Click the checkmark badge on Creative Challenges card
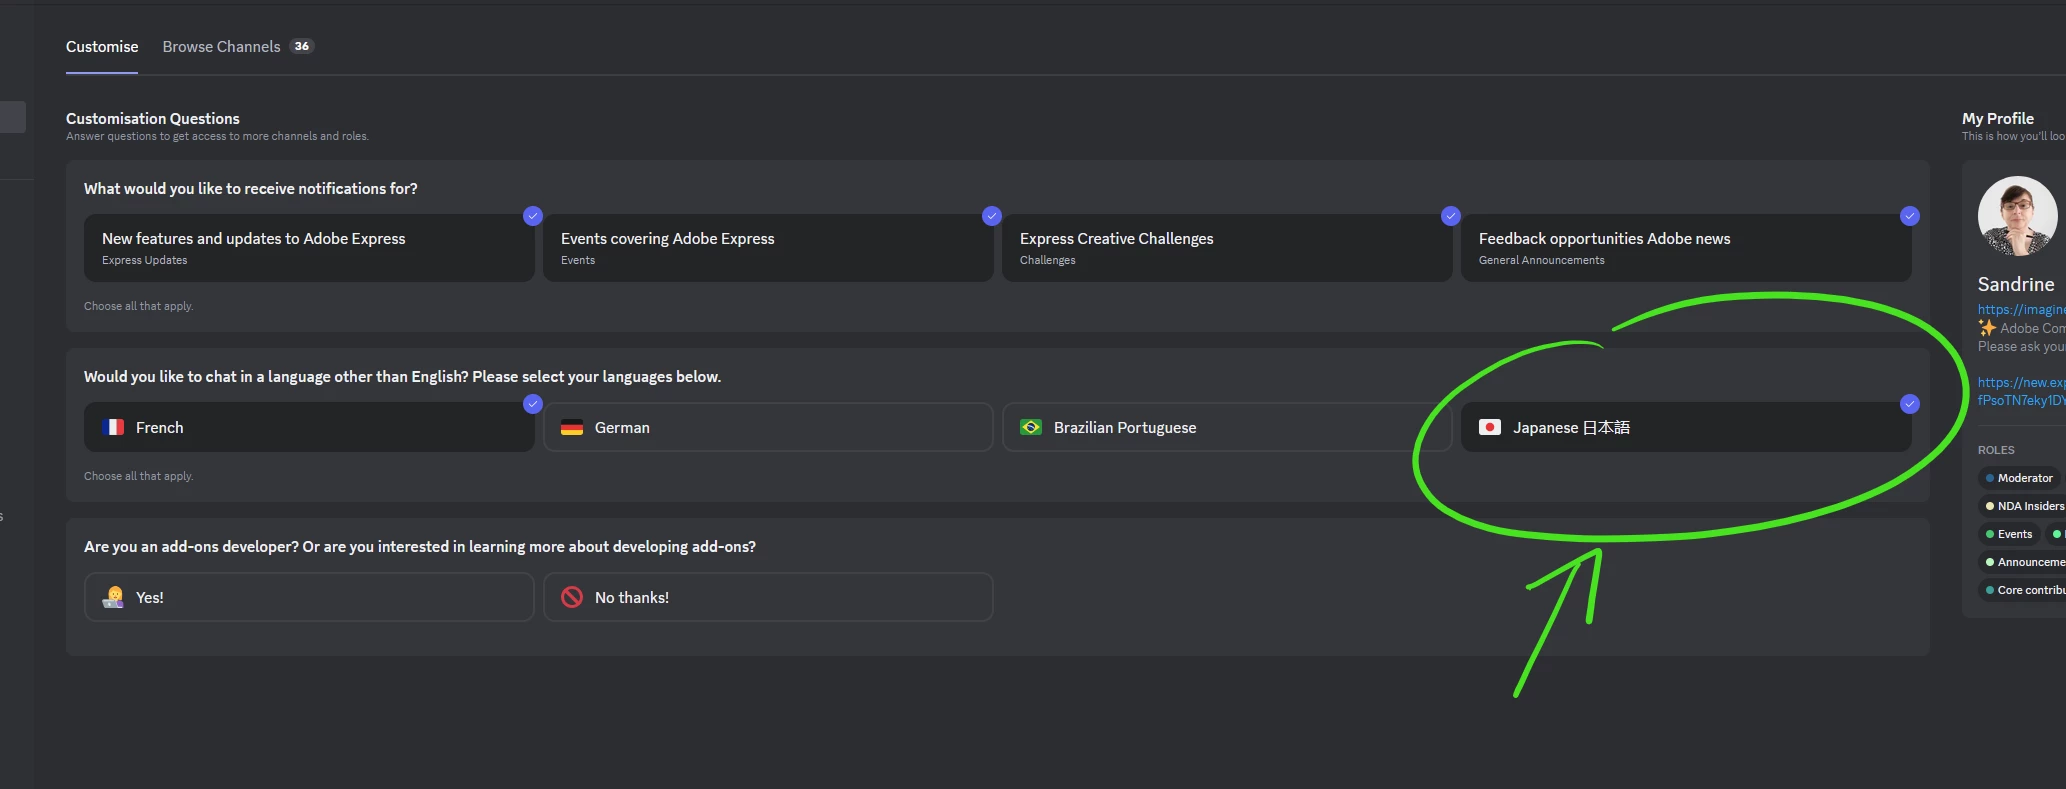Image resolution: width=2066 pixels, height=789 pixels. (x=1451, y=216)
